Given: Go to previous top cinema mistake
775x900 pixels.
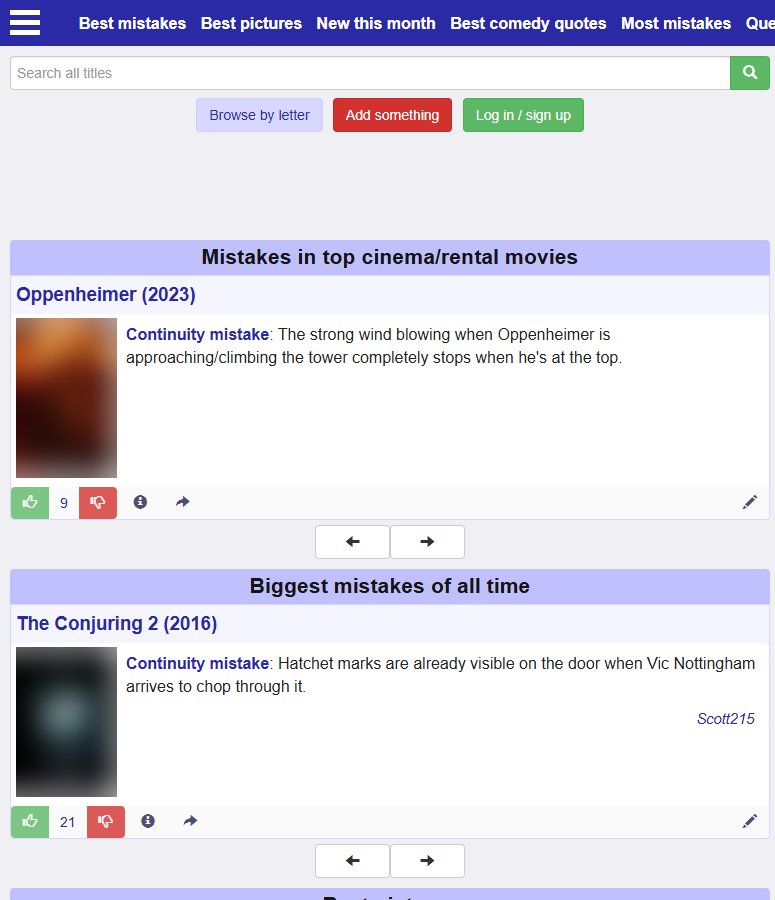Looking at the screenshot, I should click(x=352, y=542).
